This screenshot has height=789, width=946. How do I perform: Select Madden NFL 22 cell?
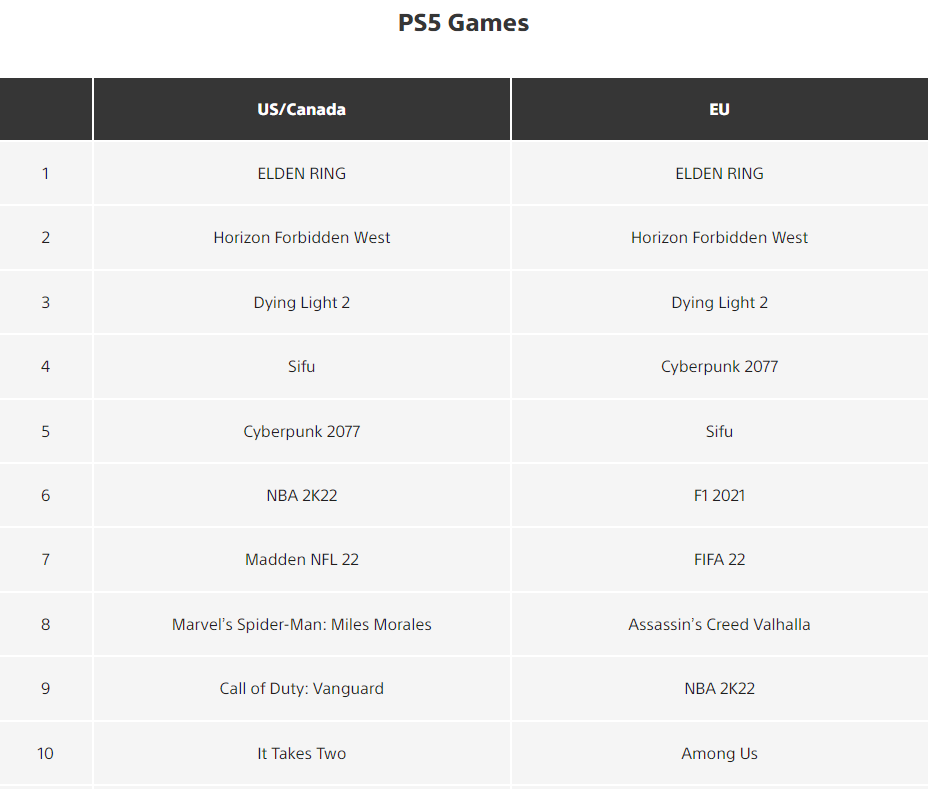302,560
